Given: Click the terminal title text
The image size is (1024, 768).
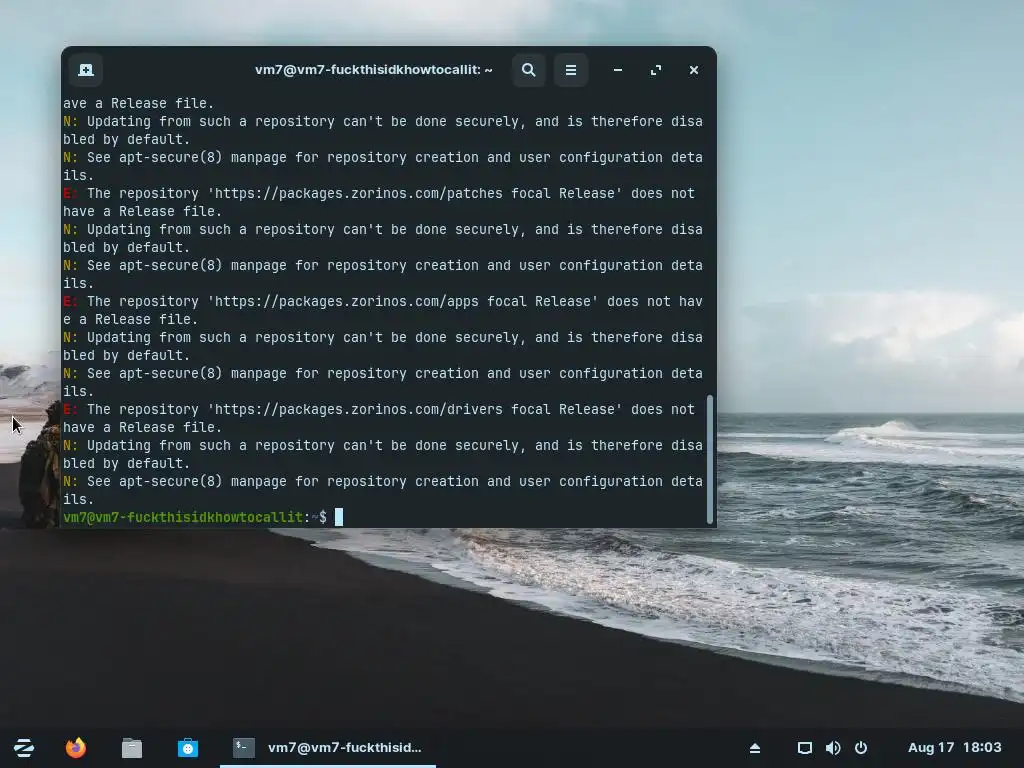Looking at the screenshot, I should (x=374, y=70).
